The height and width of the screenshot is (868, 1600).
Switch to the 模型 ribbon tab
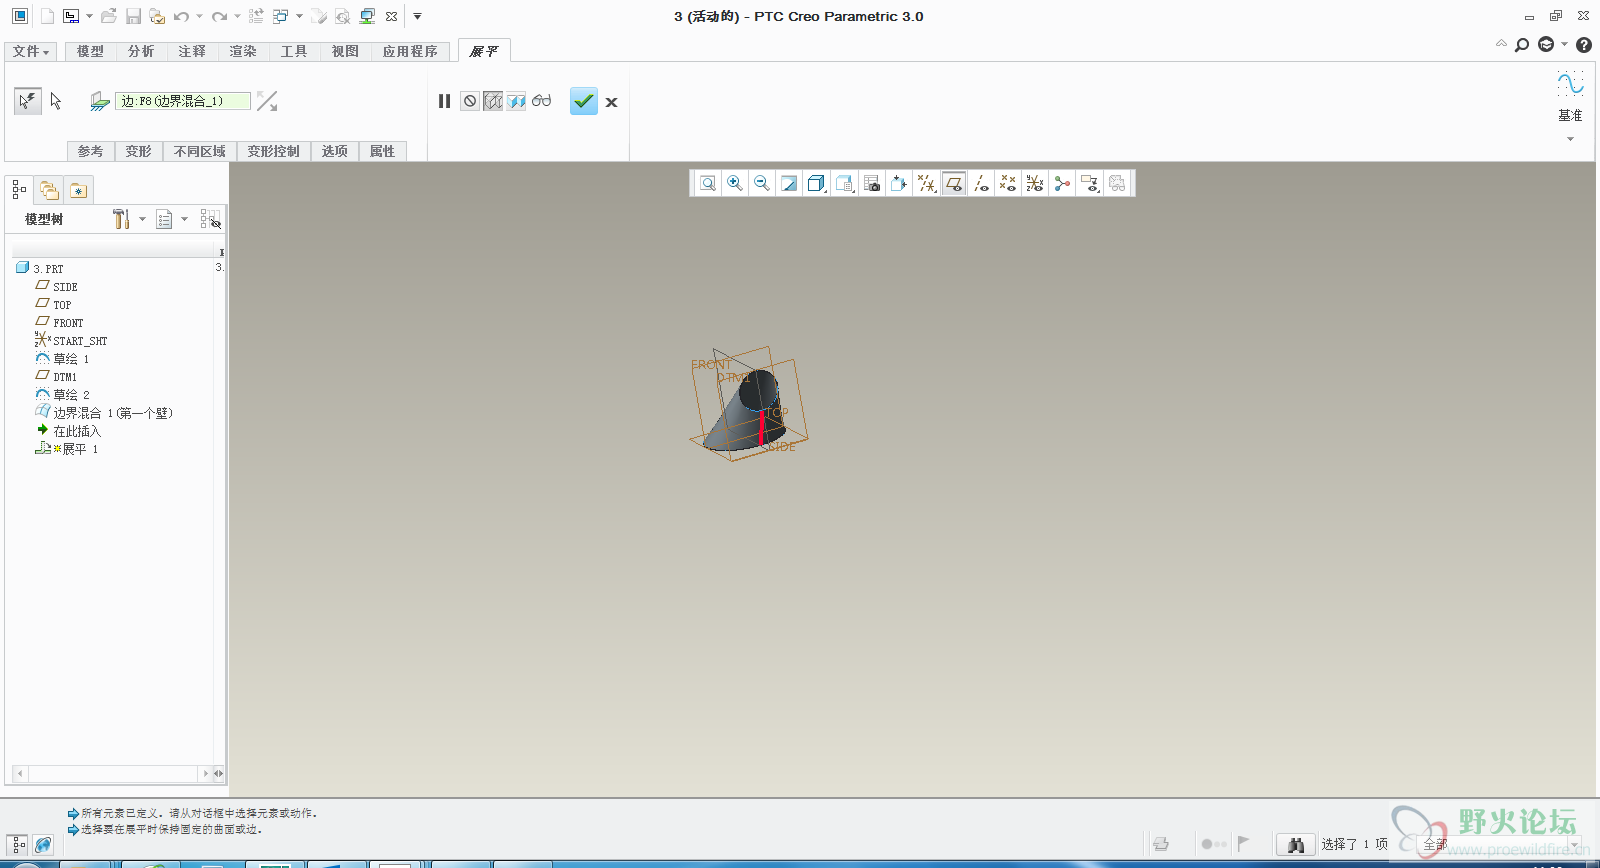pos(90,51)
